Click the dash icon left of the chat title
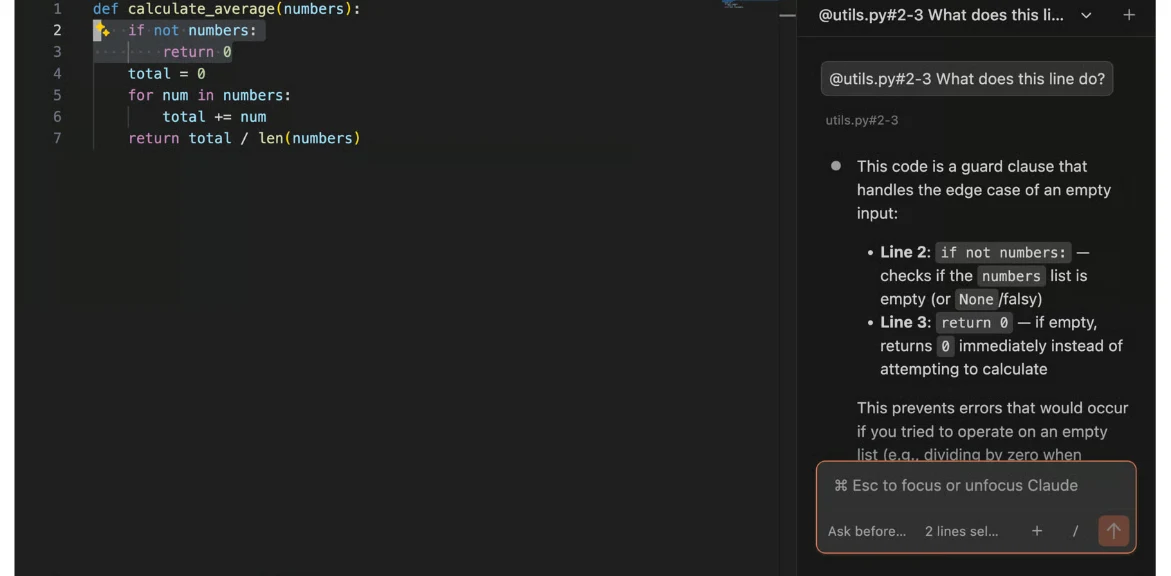Viewport: 1171px width, 576px height. [x=787, y=15]
